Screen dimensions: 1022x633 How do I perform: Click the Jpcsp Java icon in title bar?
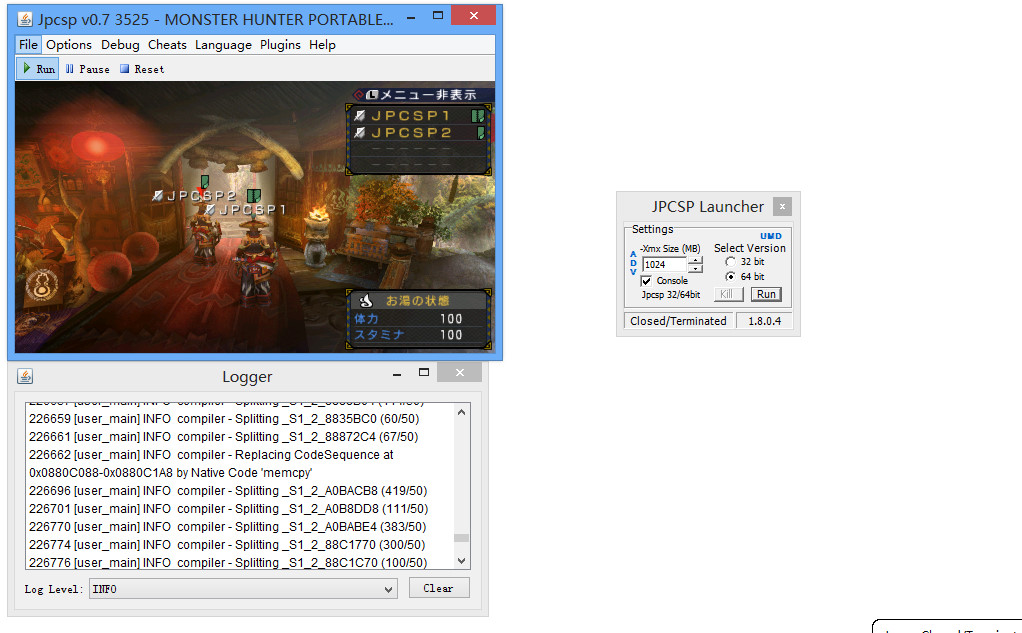[x=25, y=20]
